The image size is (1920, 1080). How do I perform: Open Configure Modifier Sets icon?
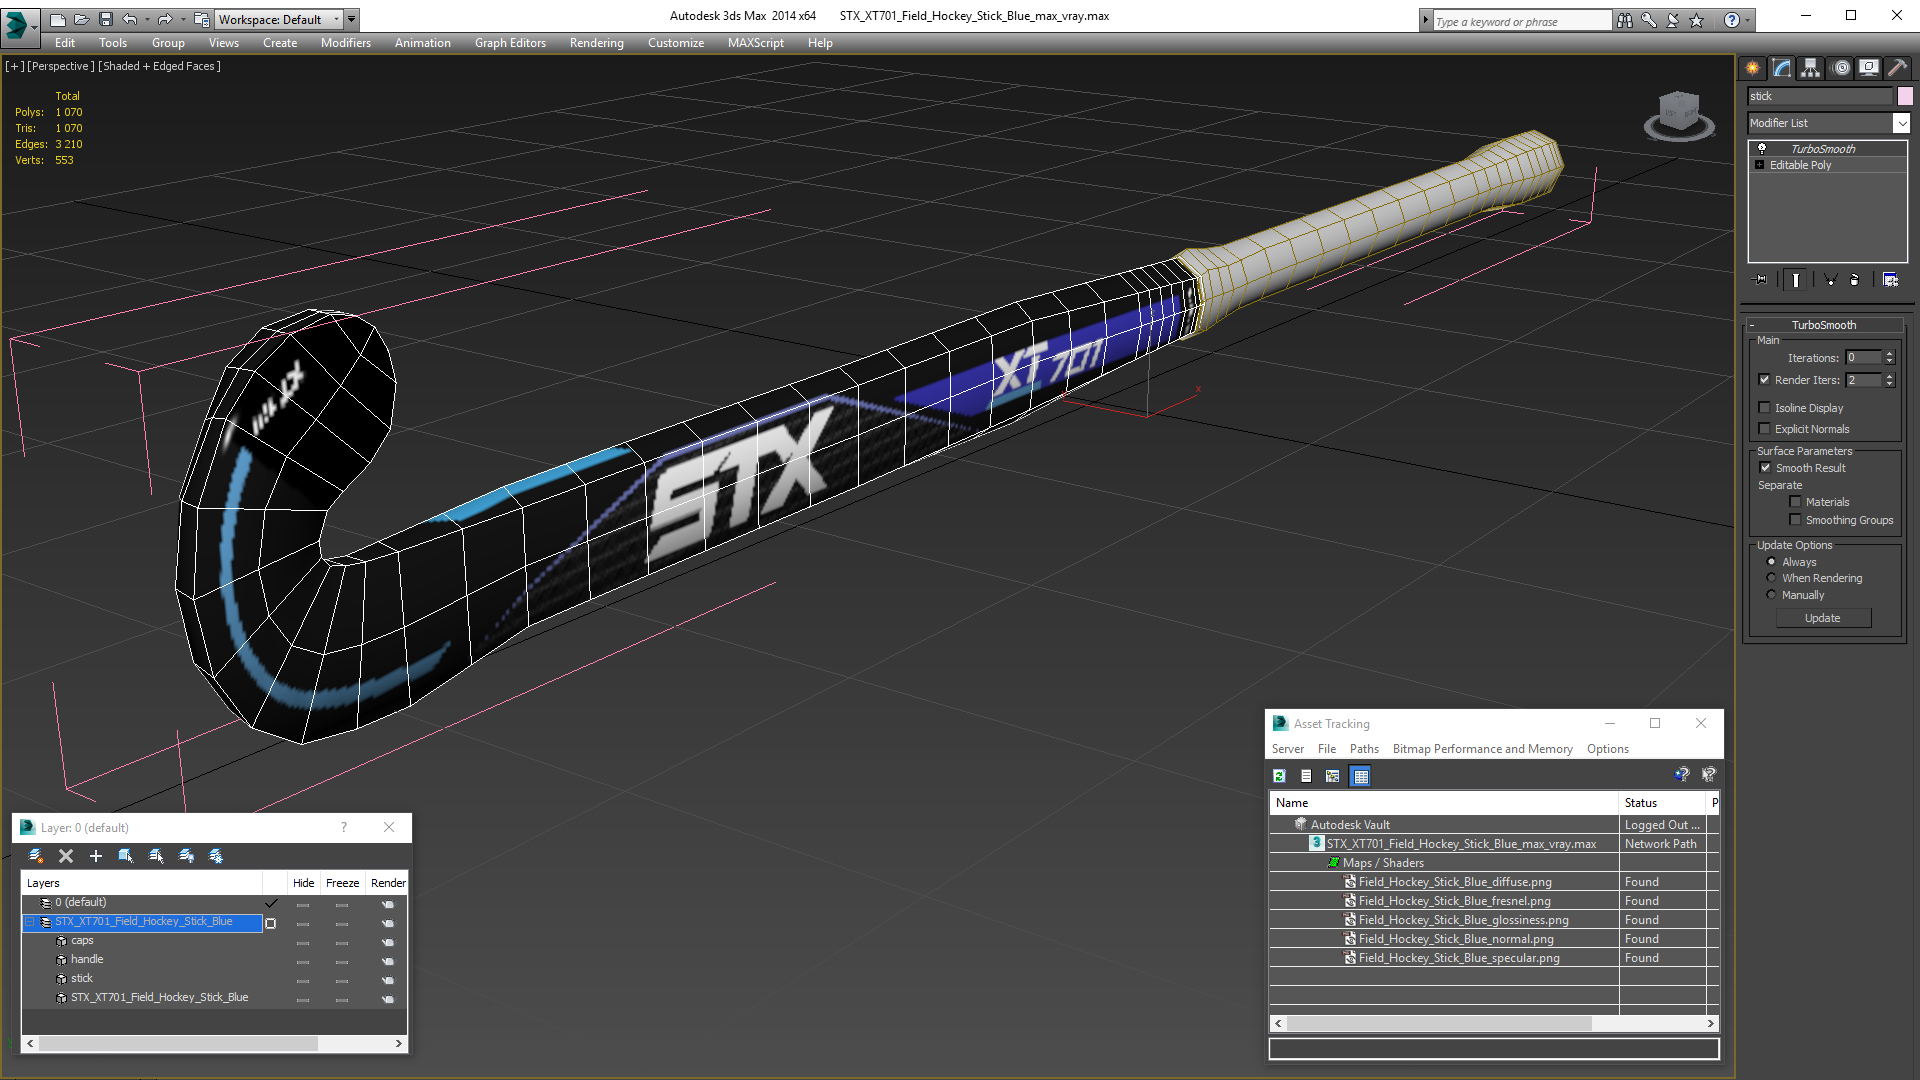coord(1890,280)
